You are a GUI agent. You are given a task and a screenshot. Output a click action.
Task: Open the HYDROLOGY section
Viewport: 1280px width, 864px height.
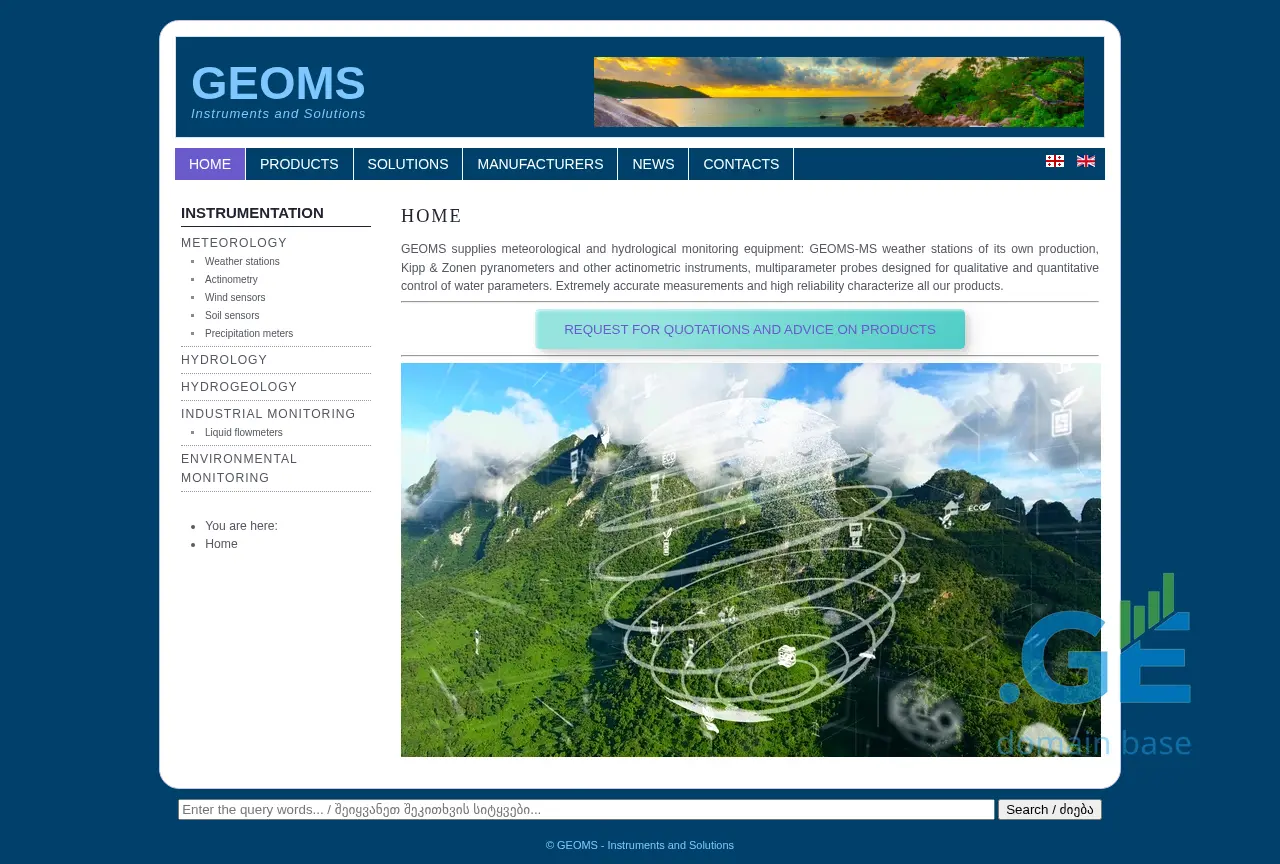tap(224, 360)
